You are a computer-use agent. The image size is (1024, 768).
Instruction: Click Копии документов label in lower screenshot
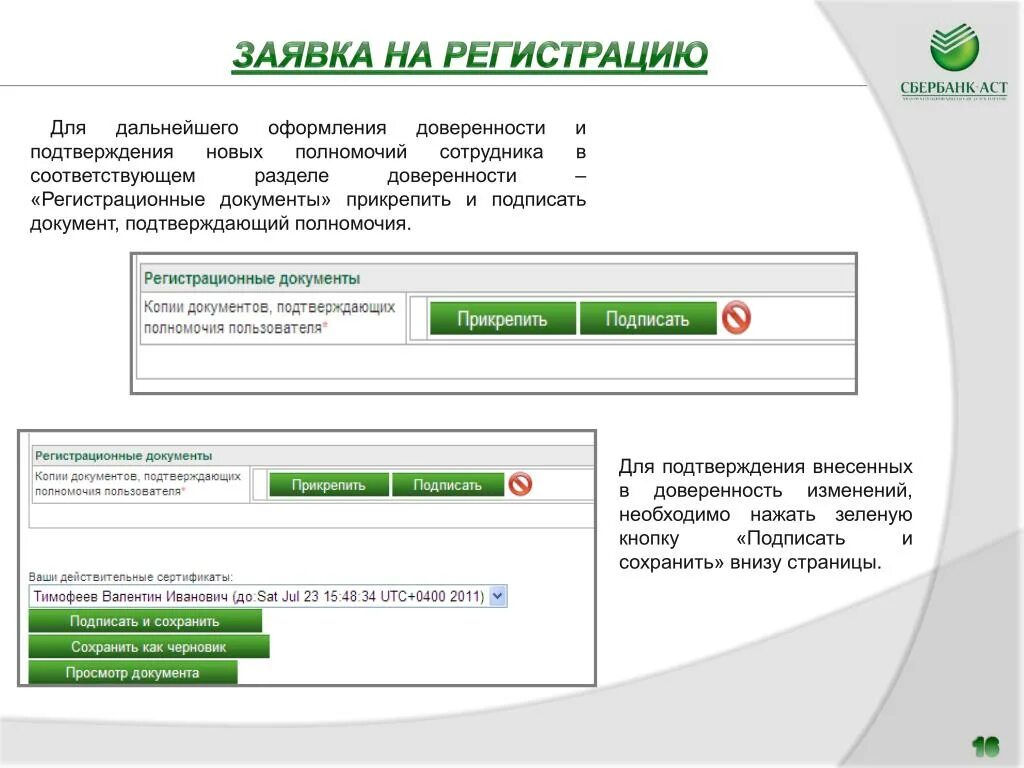click(138, 484)
